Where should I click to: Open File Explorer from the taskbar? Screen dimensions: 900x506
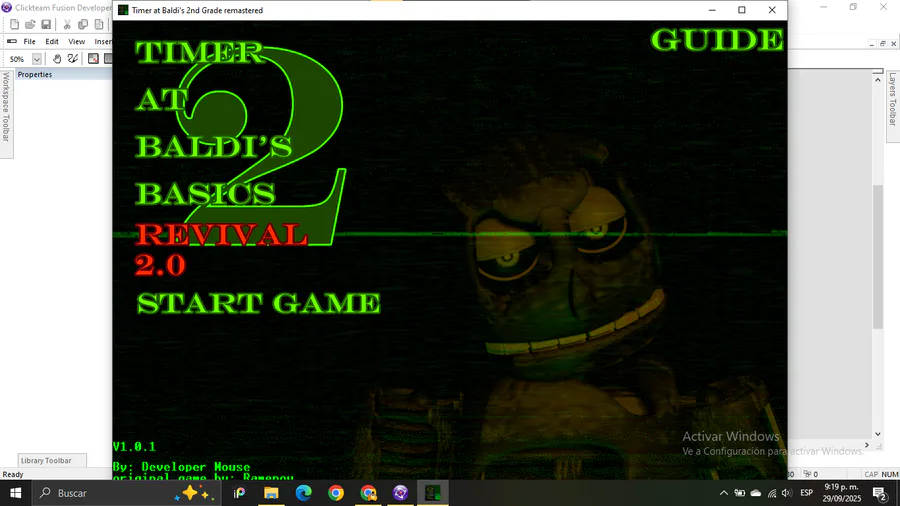click(271, 493)
